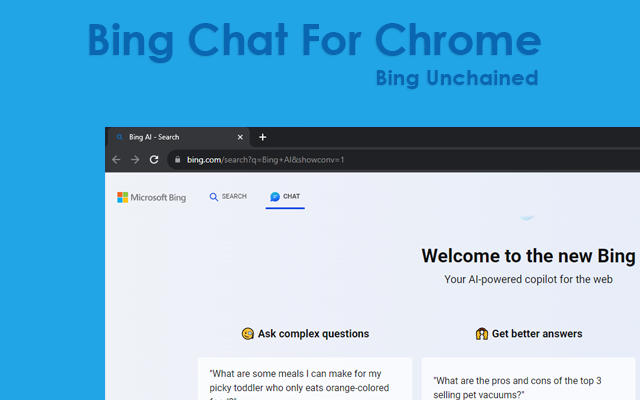
Task: Switch to the SEARCH tab
Action: 228,197
